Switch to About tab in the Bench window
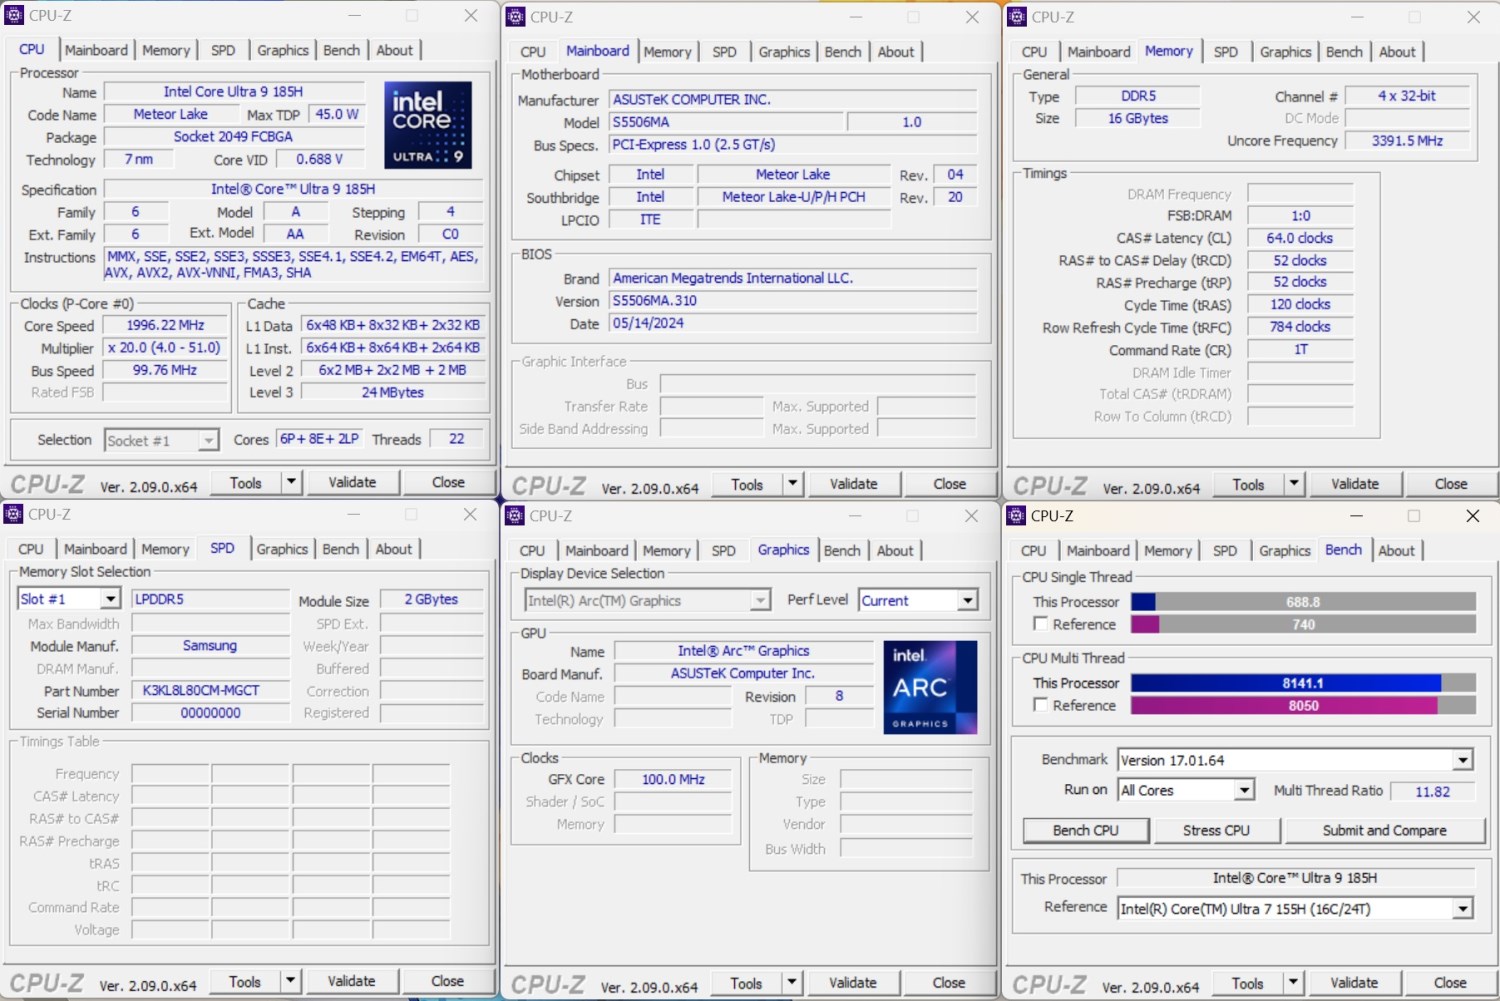 click(x=1396, y=551)
